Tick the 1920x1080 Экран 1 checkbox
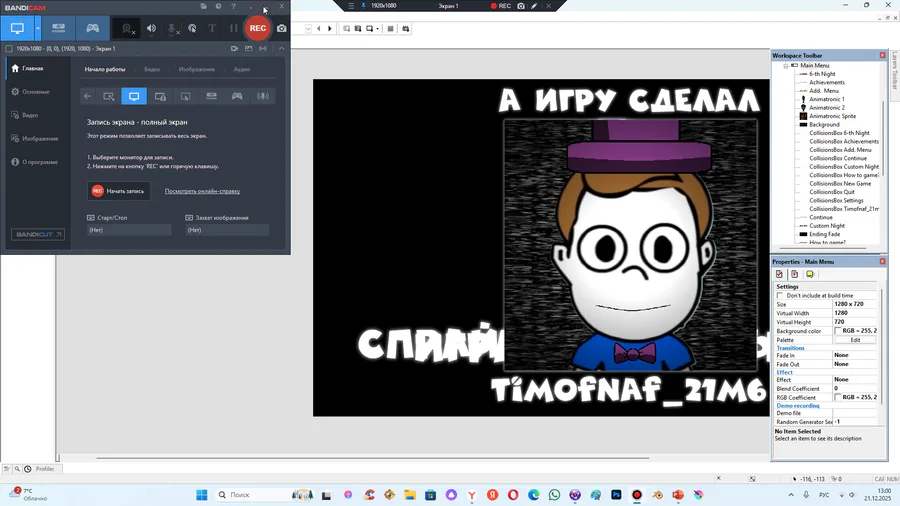The height and width of the screenshot is (506, 900). click(x=9, y=49)
